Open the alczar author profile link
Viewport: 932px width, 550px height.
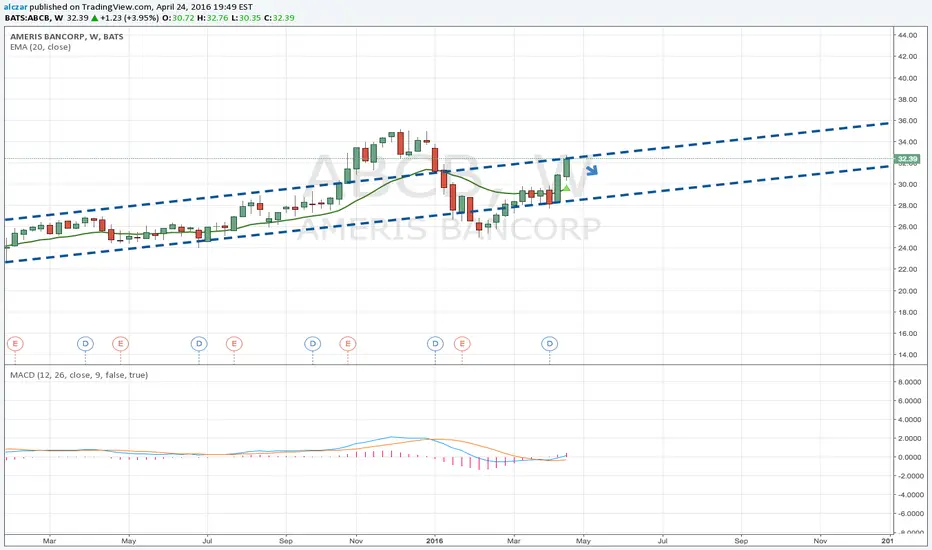(x=16, y=7)
